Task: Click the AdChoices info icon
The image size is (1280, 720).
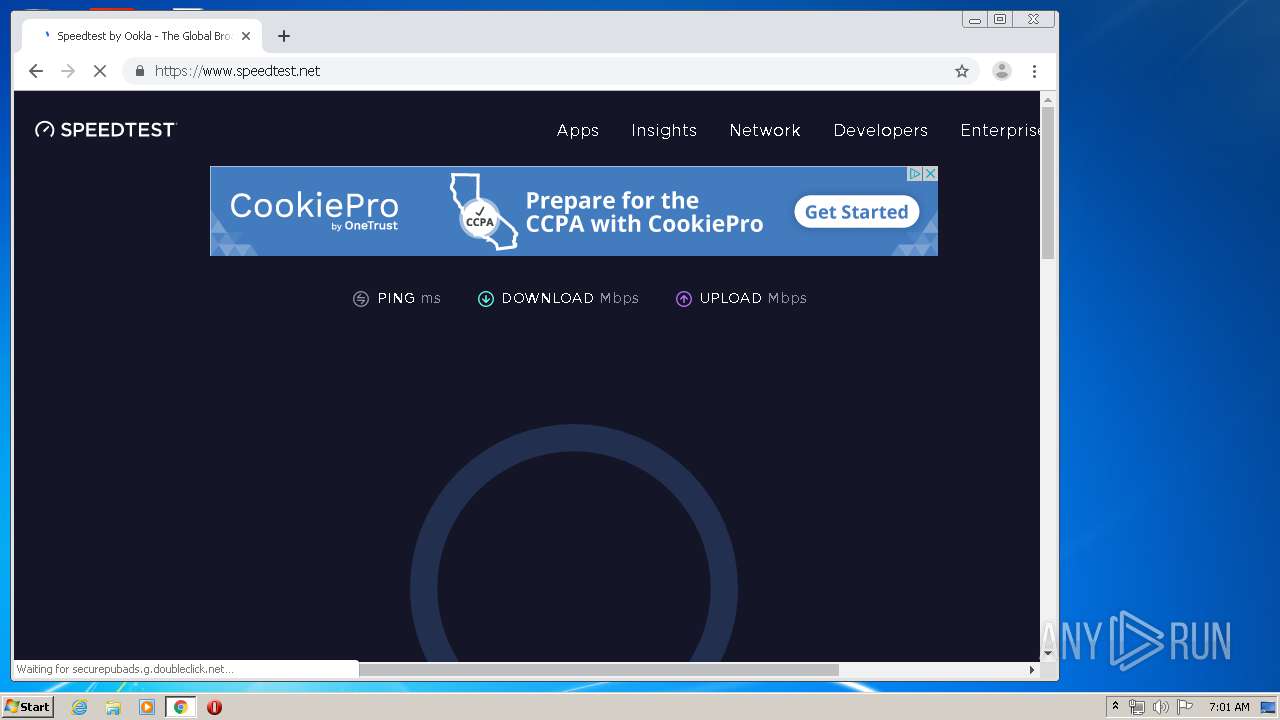Action: pyautogui.click(x=914, y=174)
